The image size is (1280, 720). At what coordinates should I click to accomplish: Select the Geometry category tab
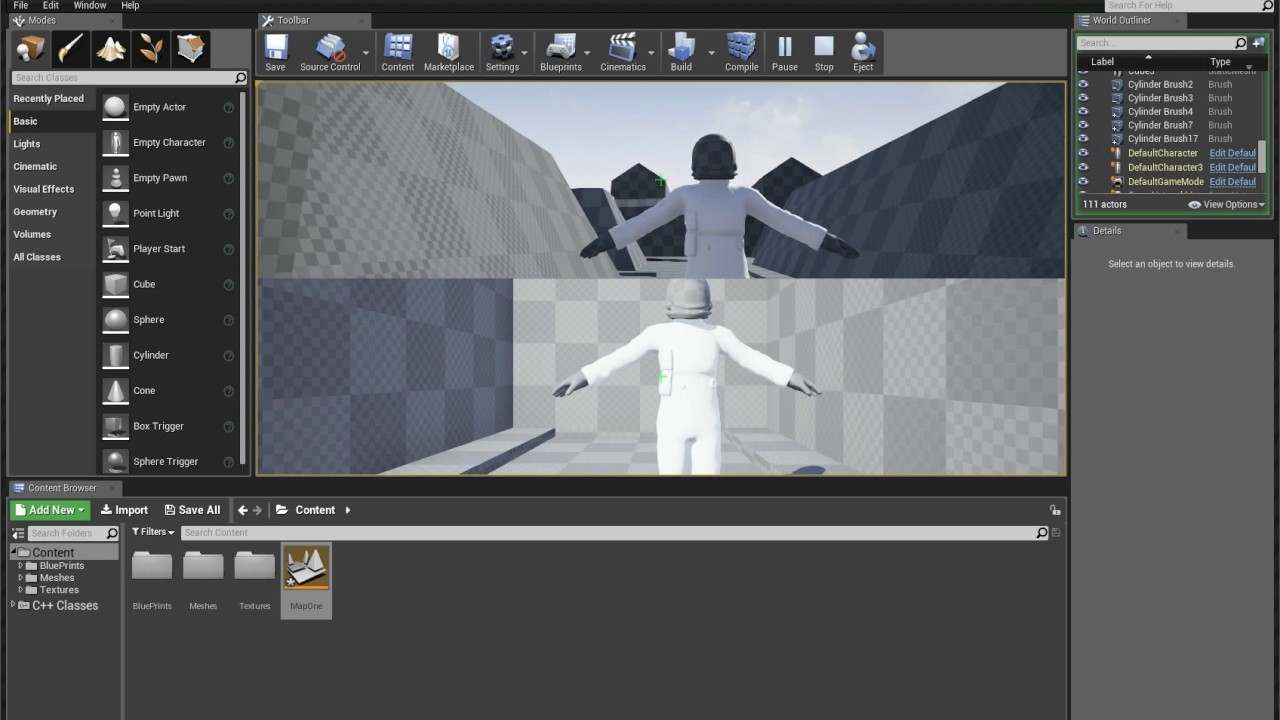point(35,212)
